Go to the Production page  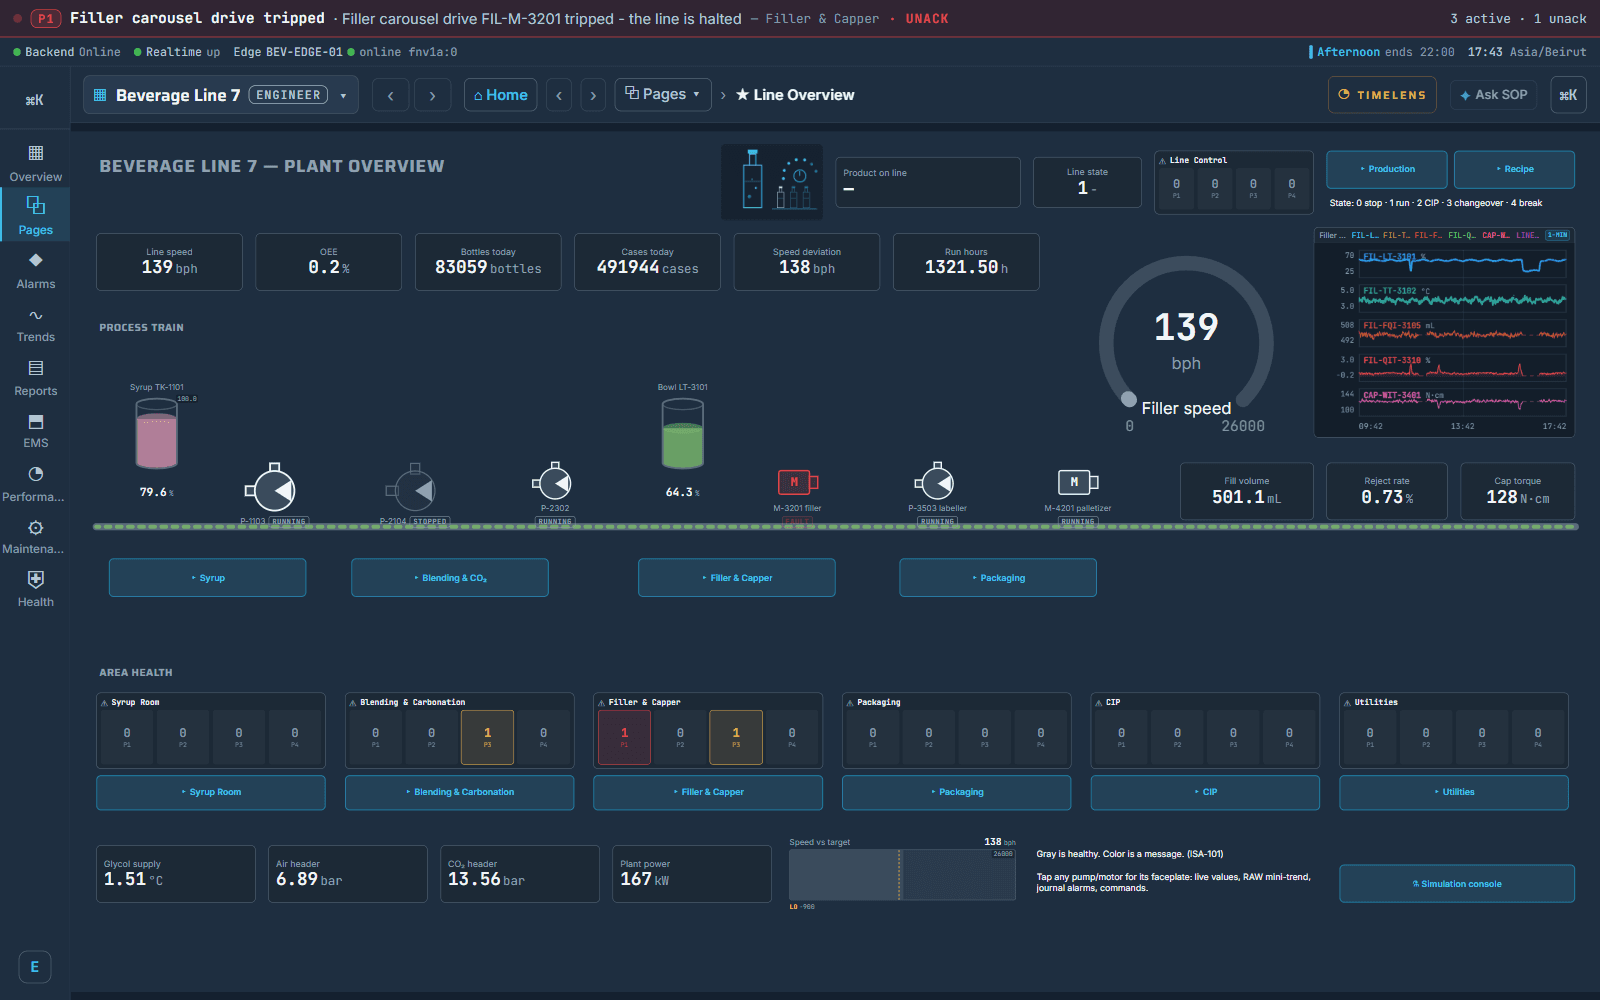pos(1386,169)
